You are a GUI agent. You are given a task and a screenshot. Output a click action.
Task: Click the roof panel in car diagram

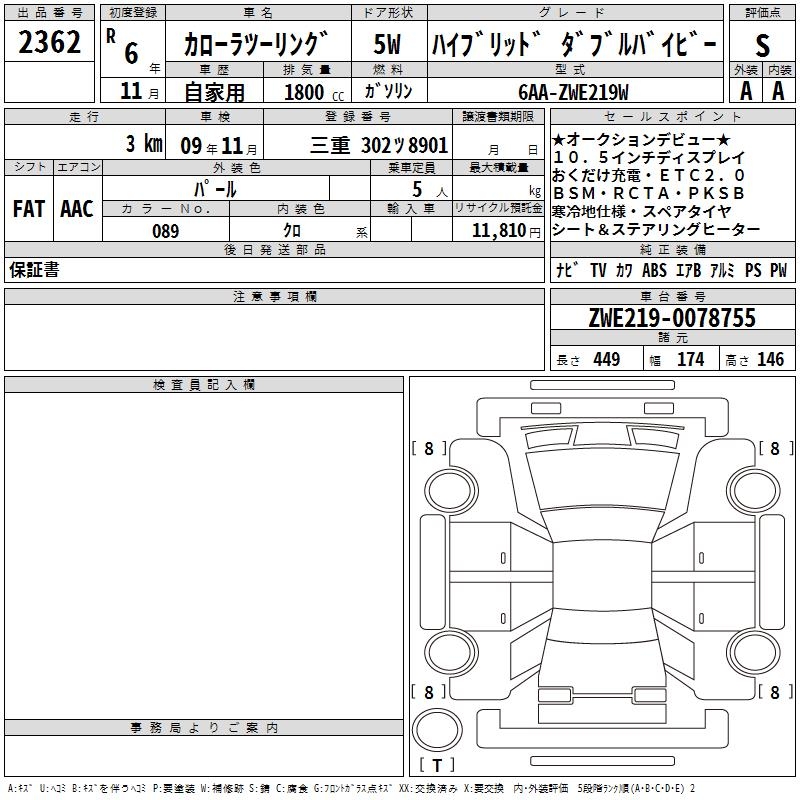602,576
